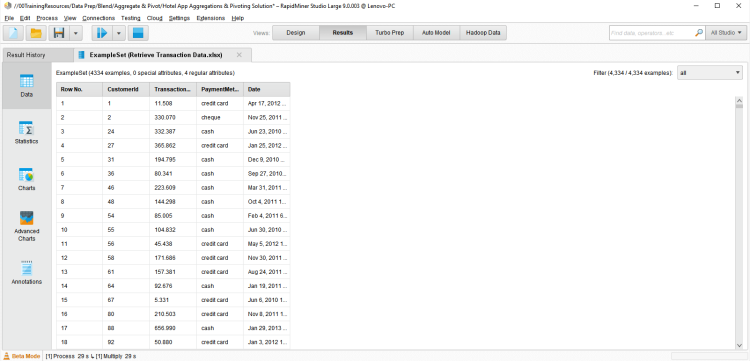This screenshot has height=361, width=750.
Task: Click the ExampleSet tab table icon
Action: pyautogui.click(x=81, y=55)
